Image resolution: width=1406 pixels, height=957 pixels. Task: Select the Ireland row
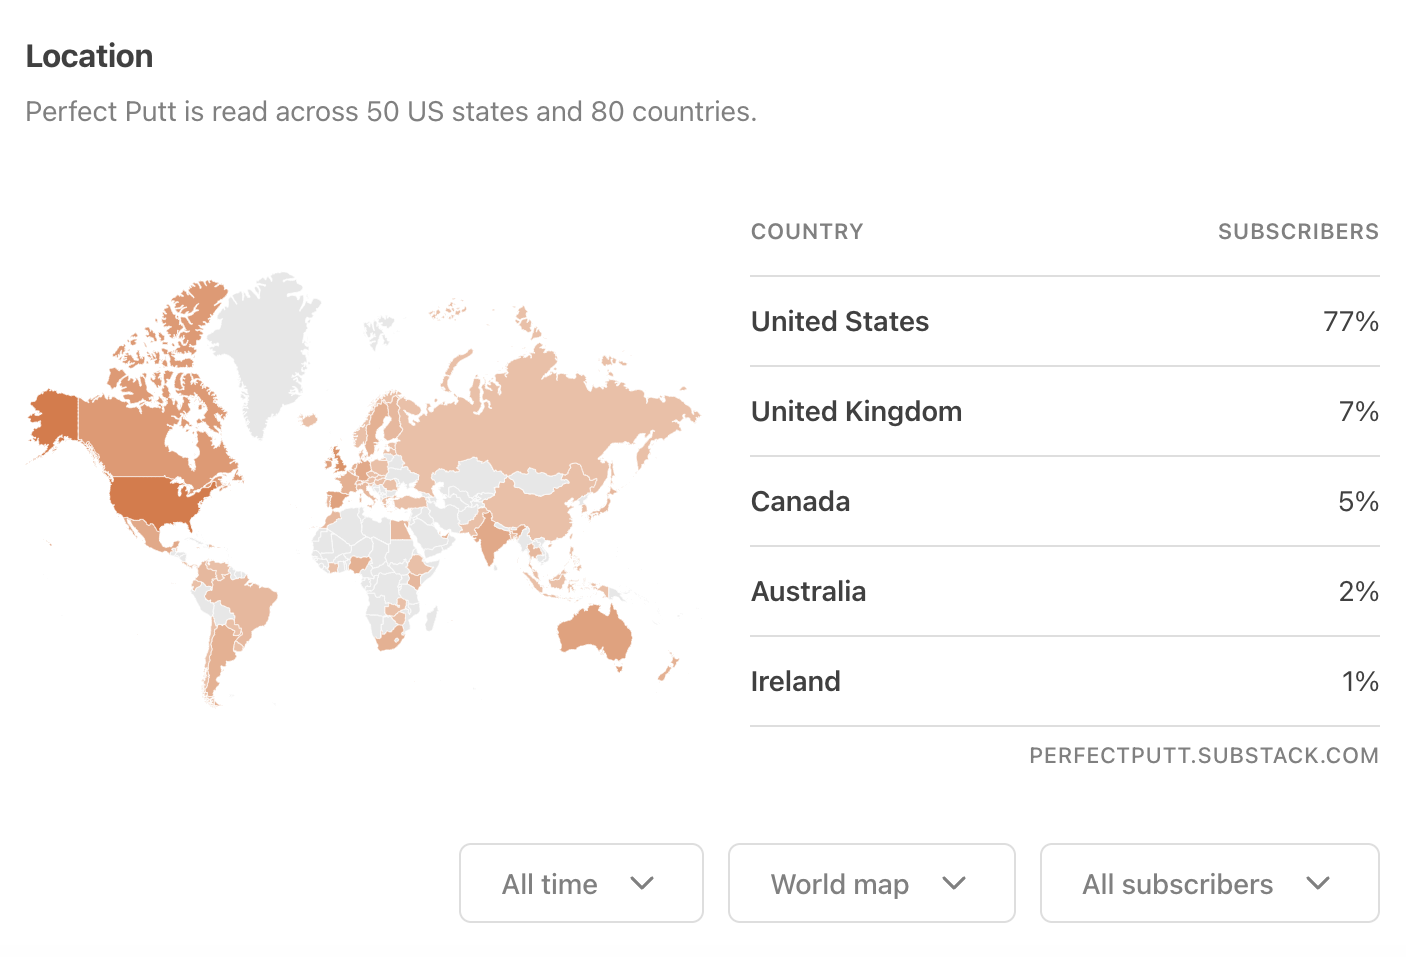coord(1064,682)
